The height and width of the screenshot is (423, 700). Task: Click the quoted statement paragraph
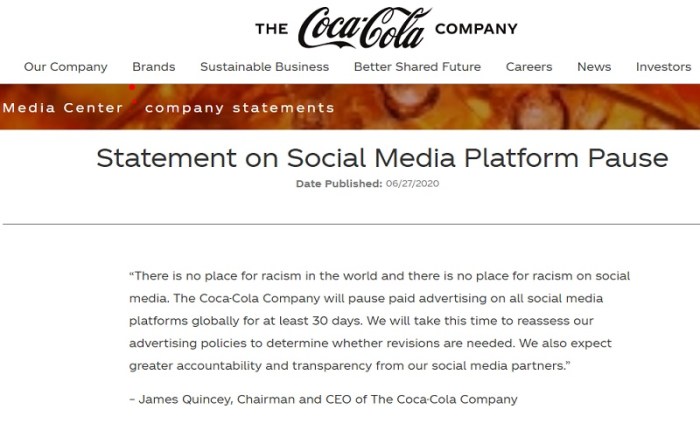point(380,320)
